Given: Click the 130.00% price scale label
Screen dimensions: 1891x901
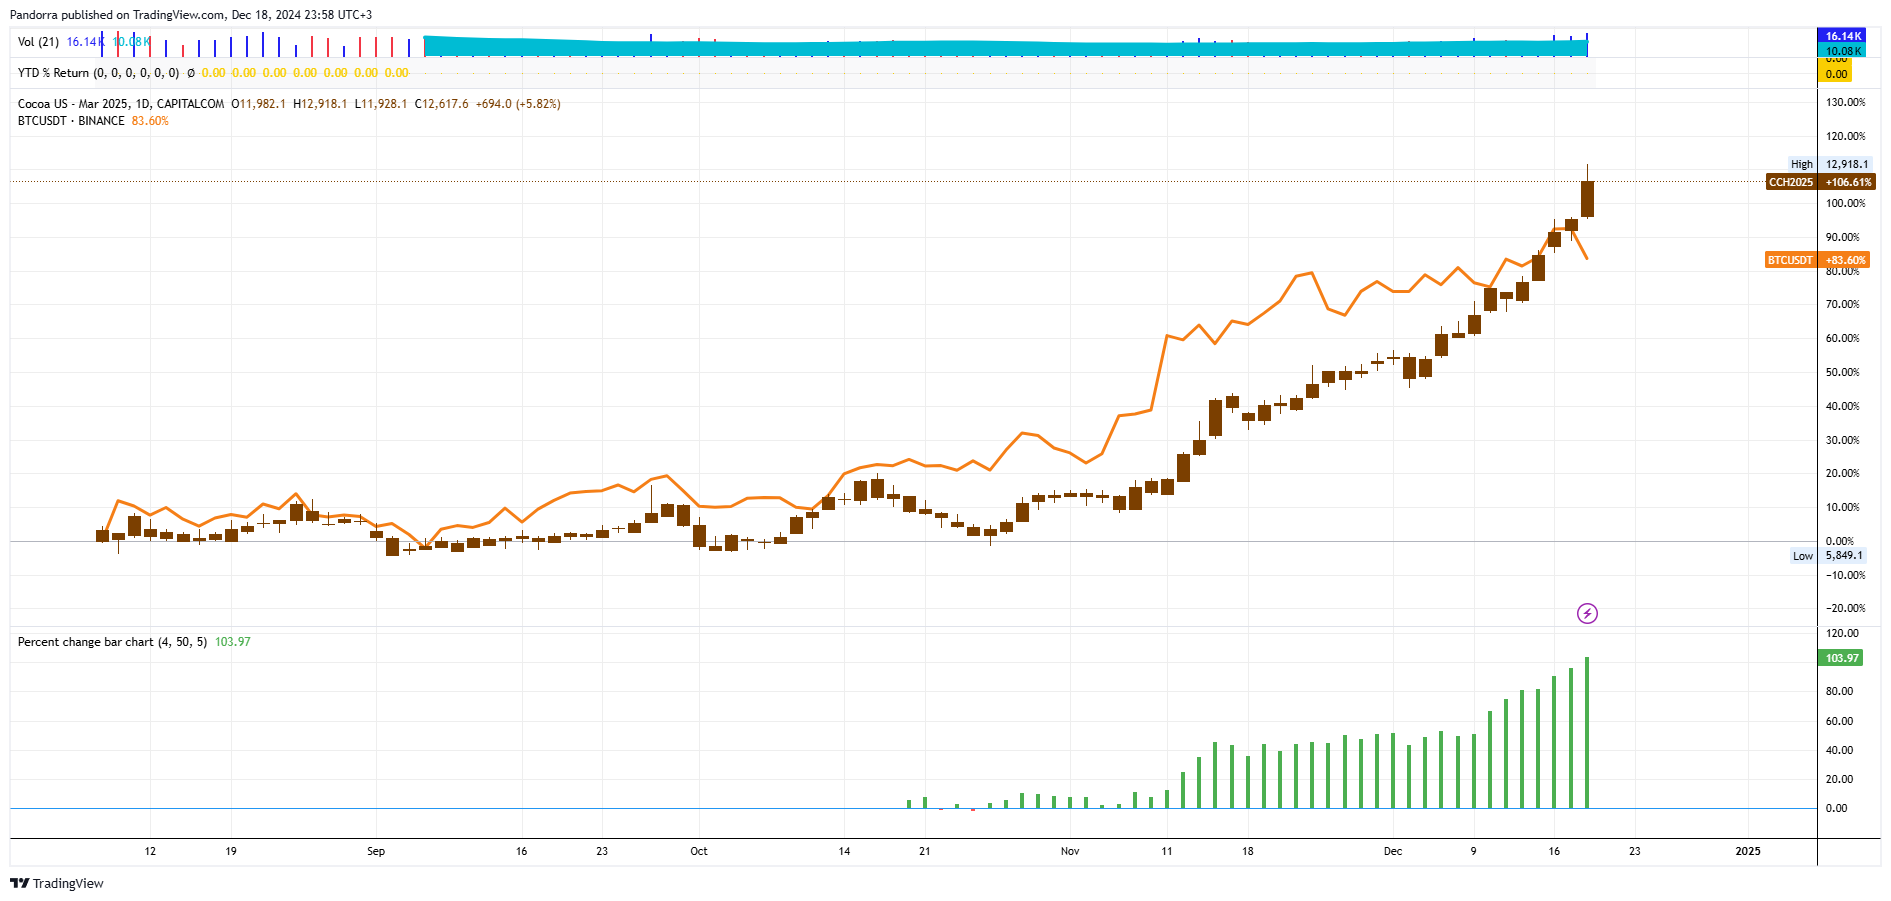Looking at the screenshot, I should pos(1846,103).
